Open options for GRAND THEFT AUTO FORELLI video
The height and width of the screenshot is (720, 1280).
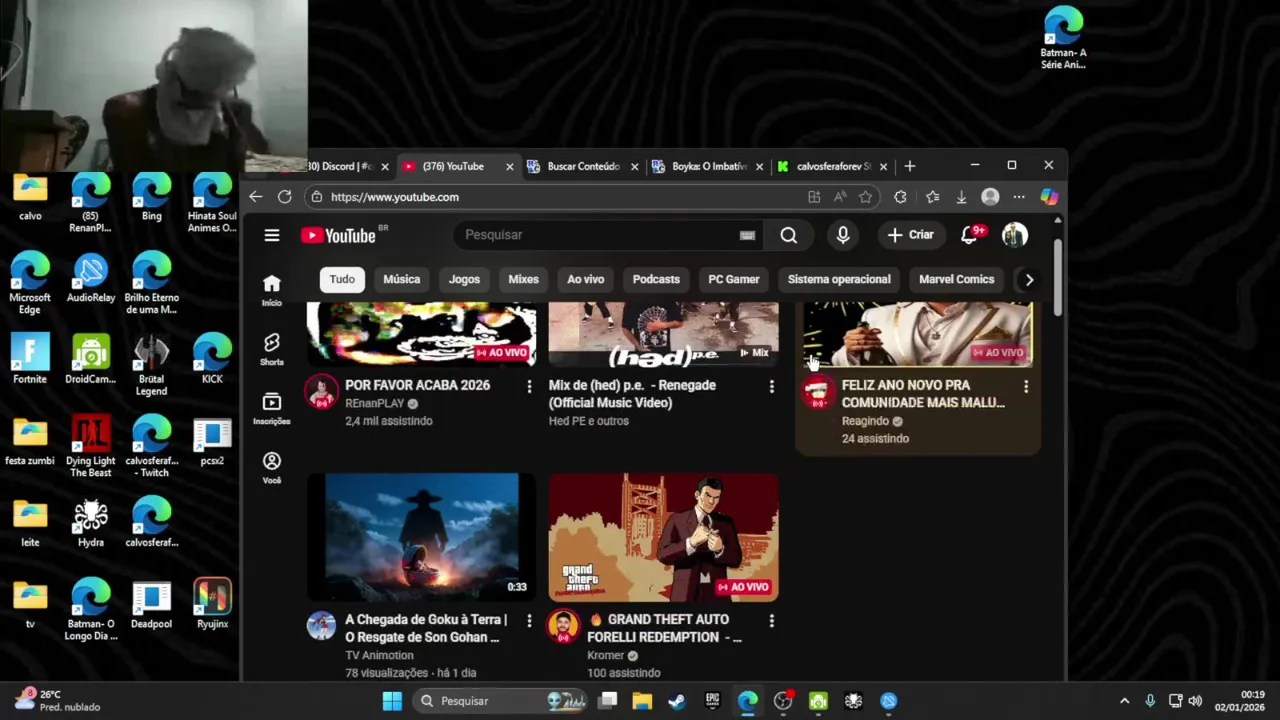[771, 621]
